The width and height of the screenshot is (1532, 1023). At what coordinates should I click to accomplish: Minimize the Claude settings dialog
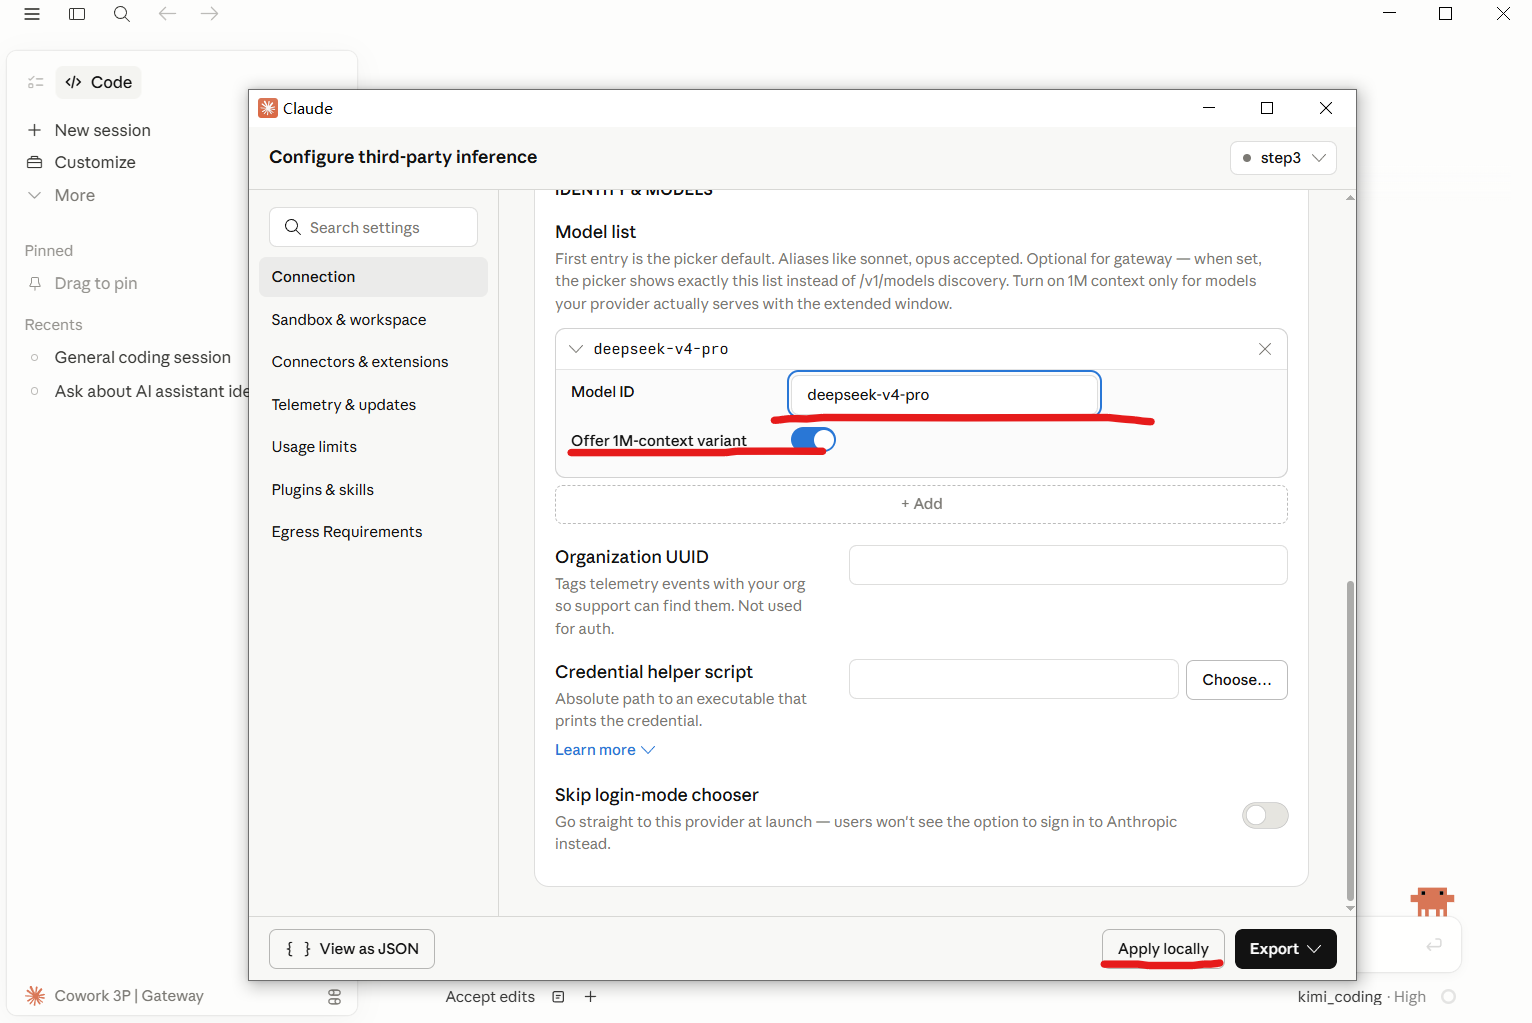[x=1209, y=108]
